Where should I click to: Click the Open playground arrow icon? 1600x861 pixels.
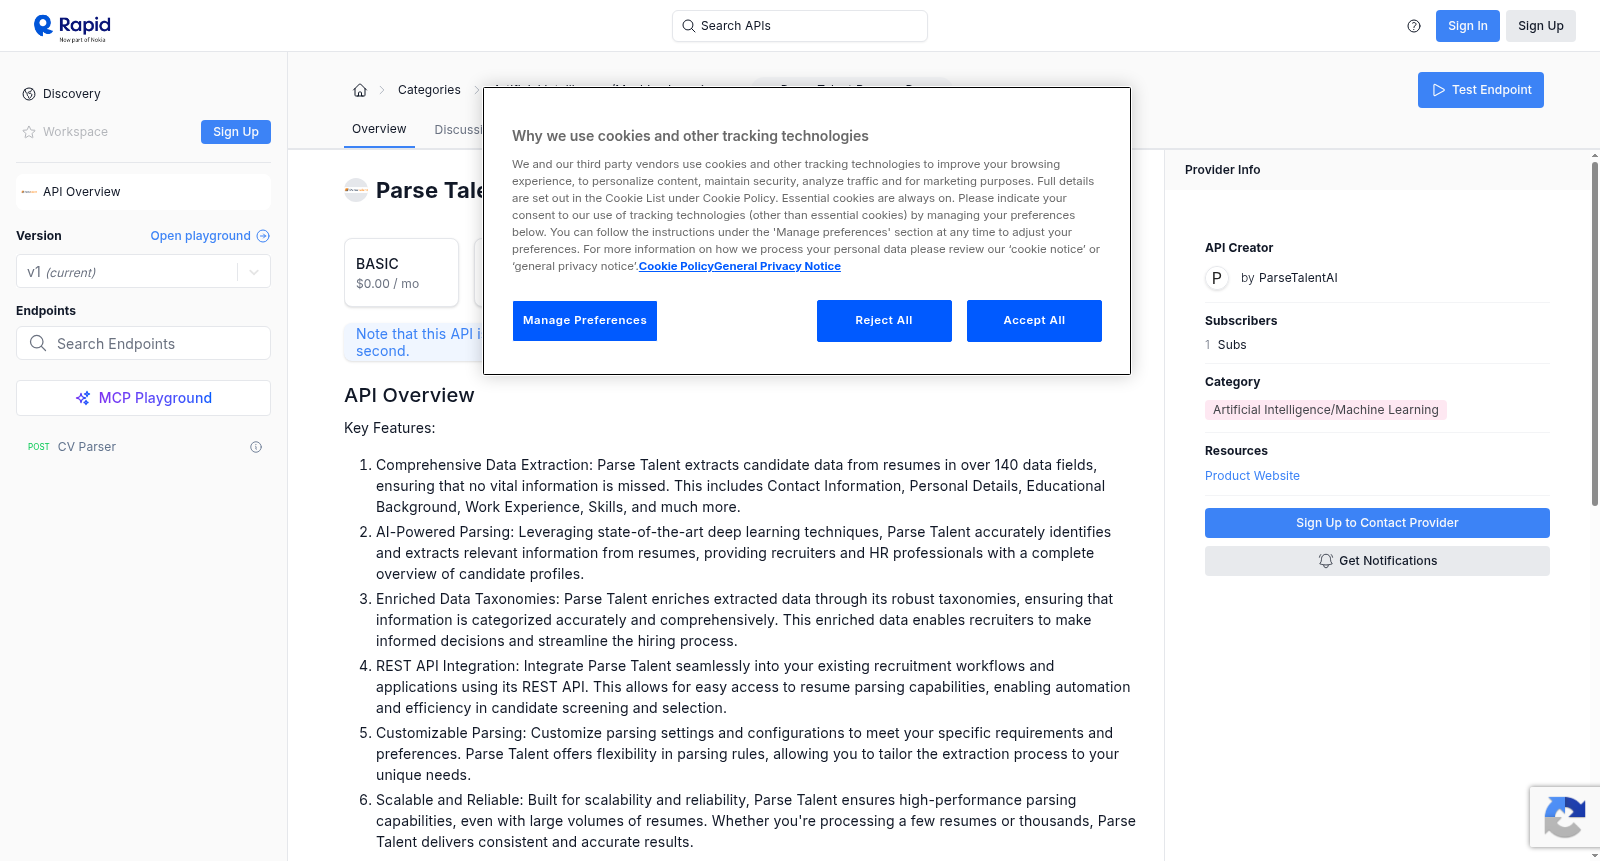click(263, 236)
